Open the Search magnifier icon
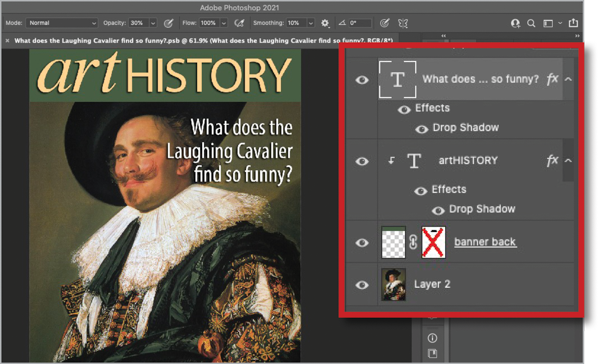This screenshot has width=599, height=364. coord(531,23)
